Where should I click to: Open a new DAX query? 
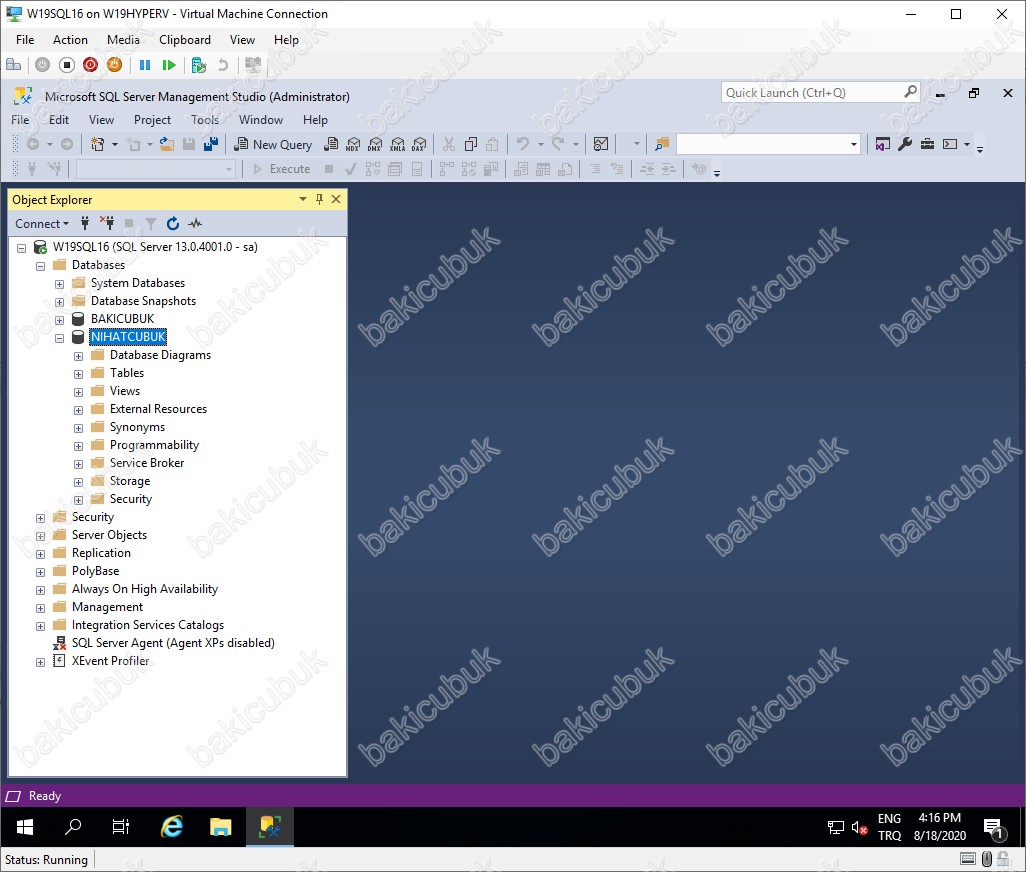pos(419,145)
